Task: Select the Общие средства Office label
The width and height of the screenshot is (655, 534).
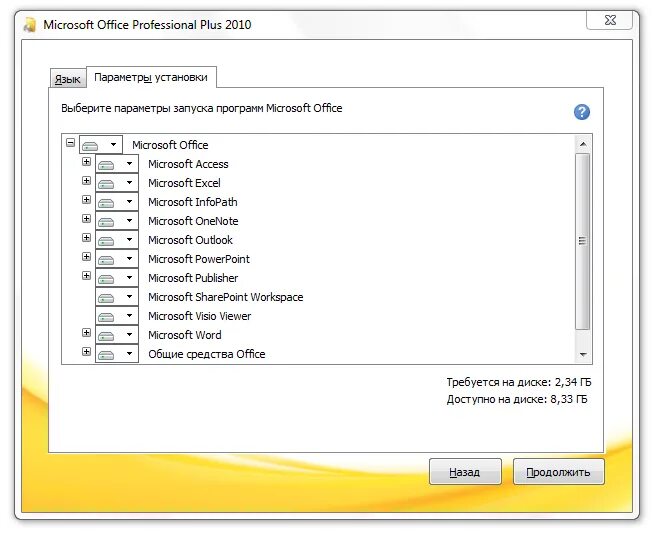Action: click(207, 354)
